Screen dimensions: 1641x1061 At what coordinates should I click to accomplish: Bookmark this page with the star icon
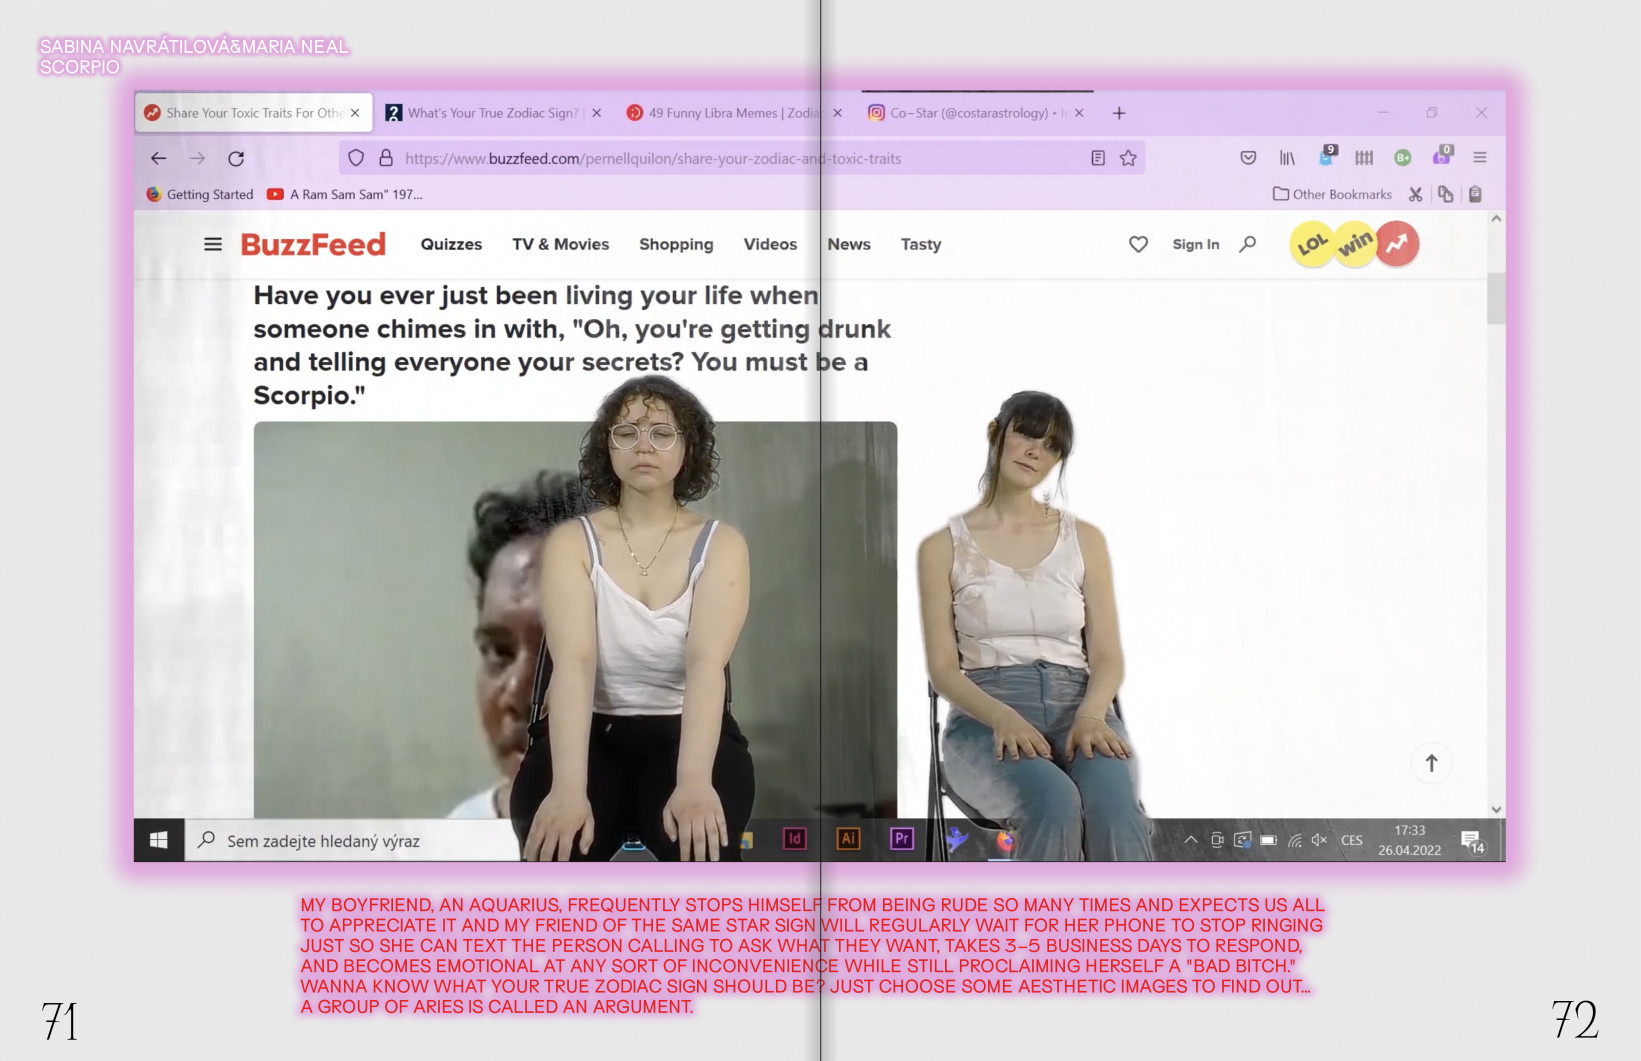(1128, 158)
